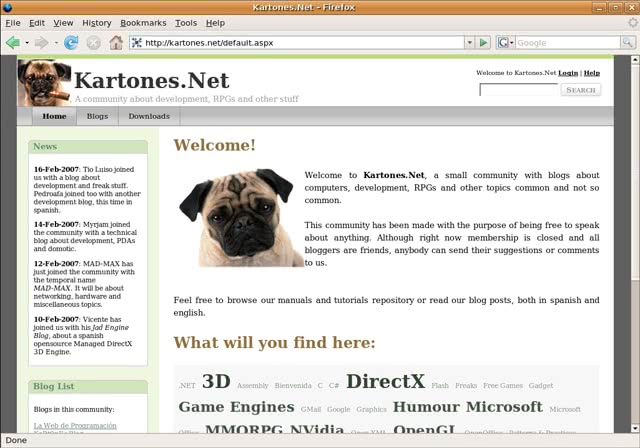Click the Welcome! heading
Screen dimensions: 640x448
coord(215,145)
